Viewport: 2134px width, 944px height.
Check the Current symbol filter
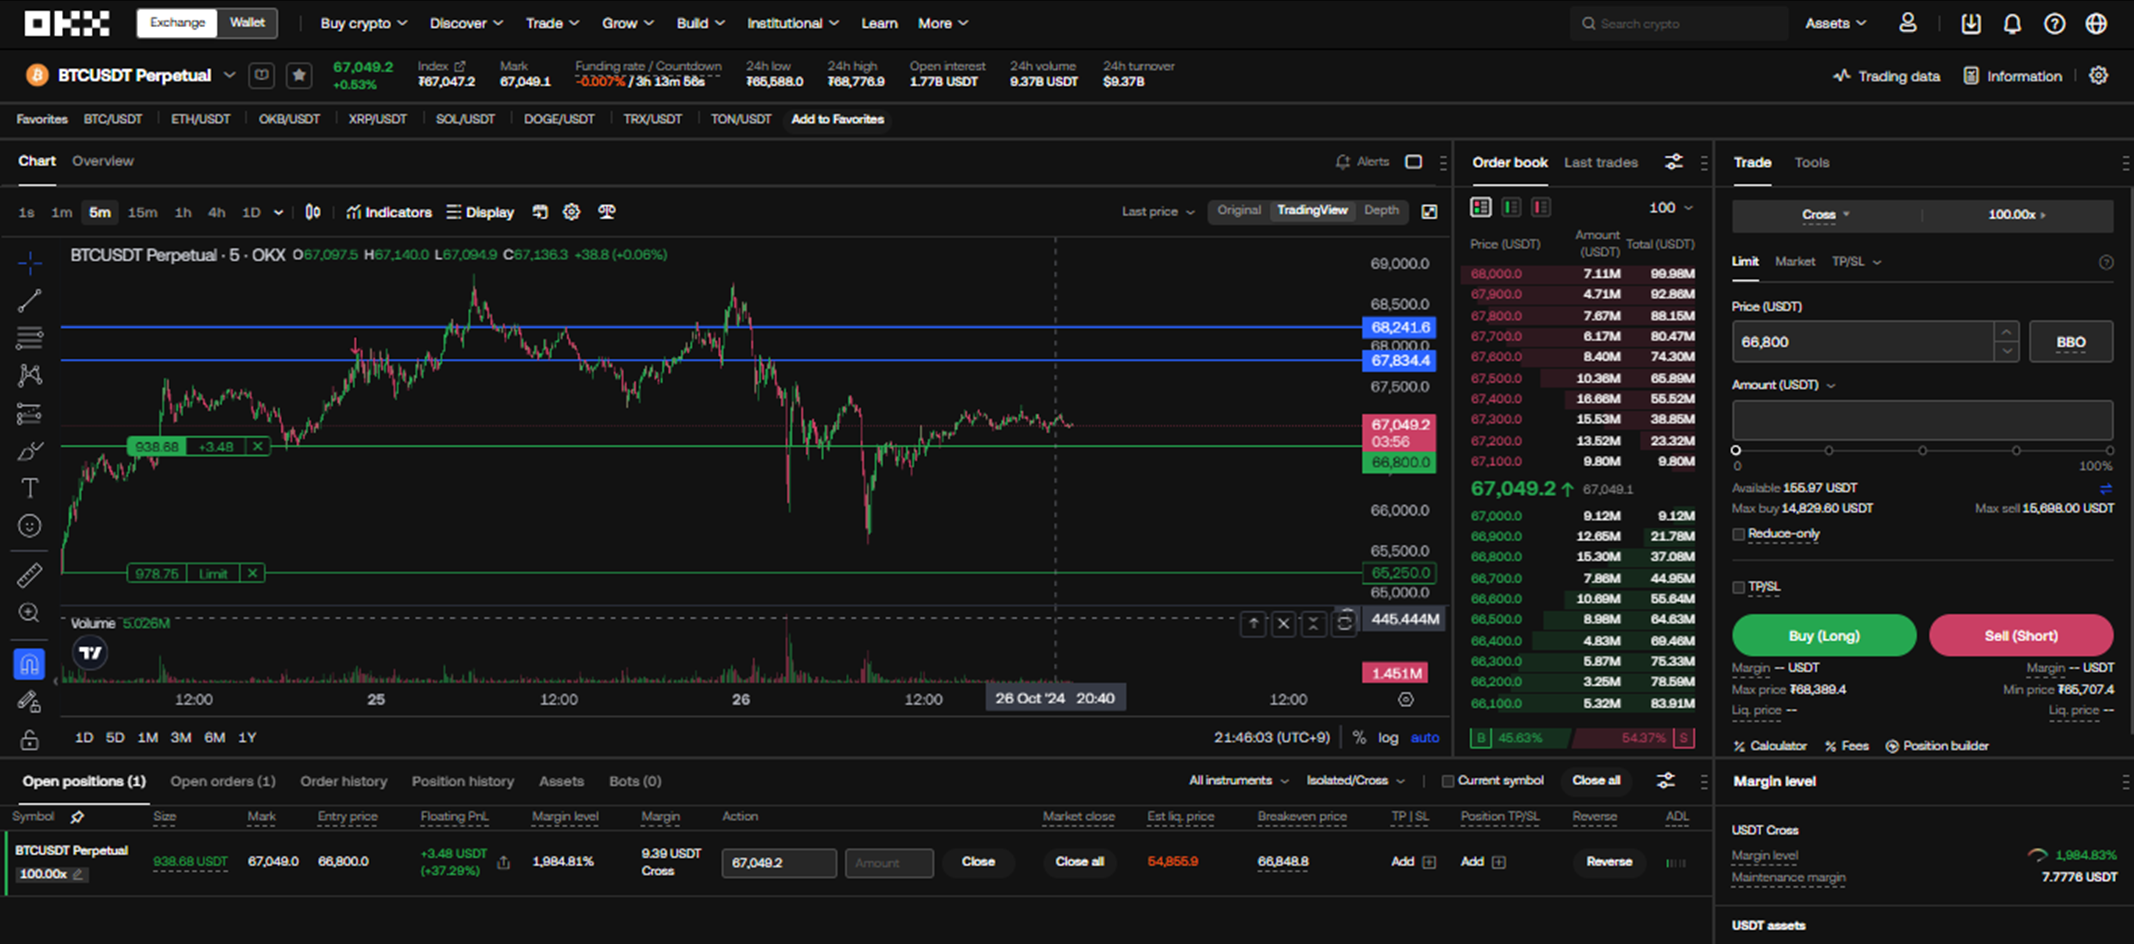(x=1447, y=781)
